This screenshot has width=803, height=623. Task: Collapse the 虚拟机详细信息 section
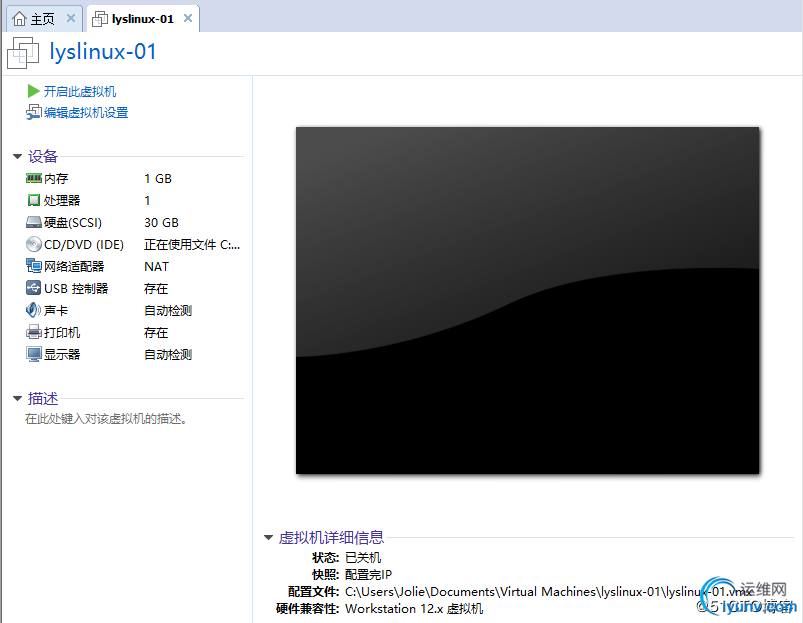(268, 538)
